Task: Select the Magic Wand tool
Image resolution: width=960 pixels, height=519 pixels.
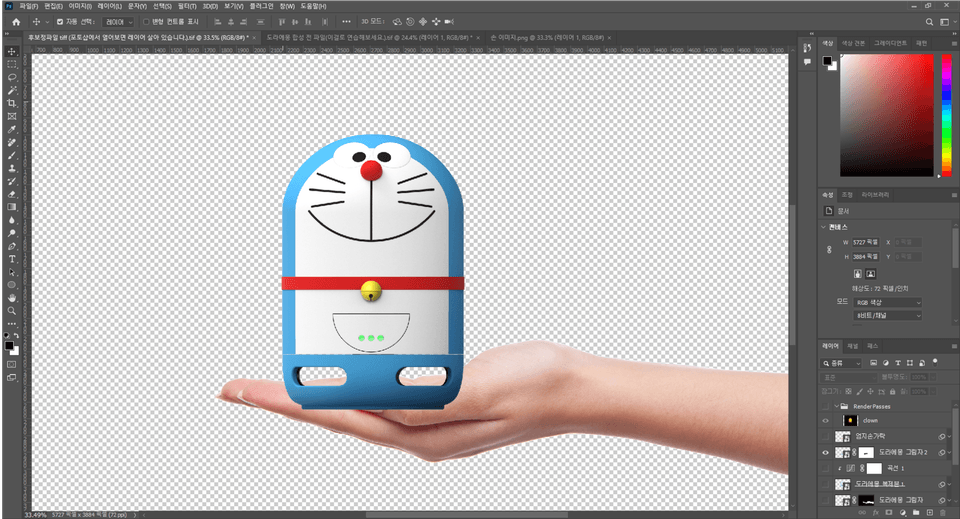Action: coord(12,90)
